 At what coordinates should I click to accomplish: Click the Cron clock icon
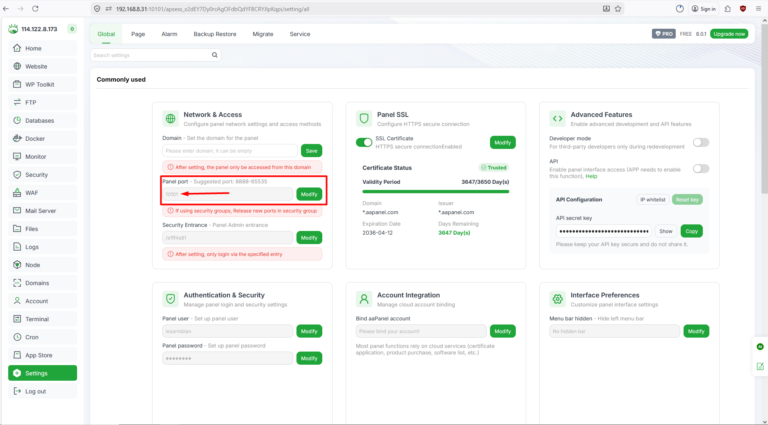(17, 336)
